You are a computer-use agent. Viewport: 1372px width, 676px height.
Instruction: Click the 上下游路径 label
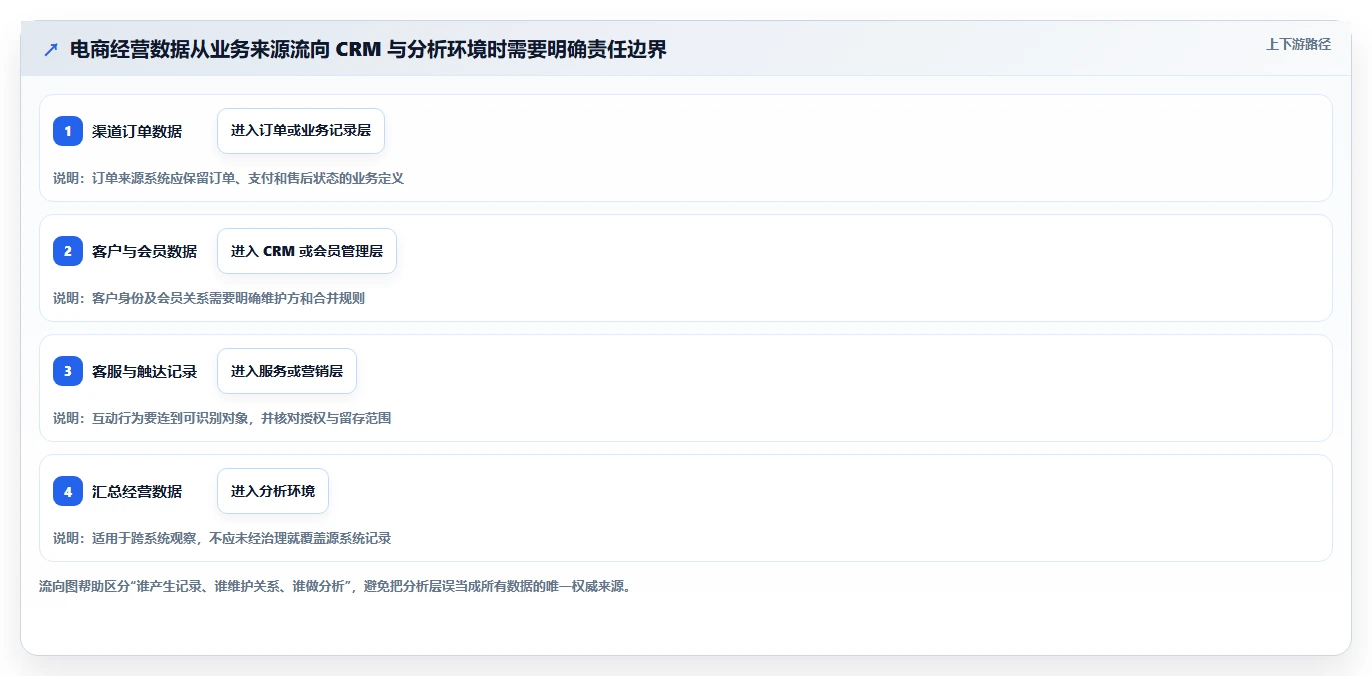point(1298,44)
